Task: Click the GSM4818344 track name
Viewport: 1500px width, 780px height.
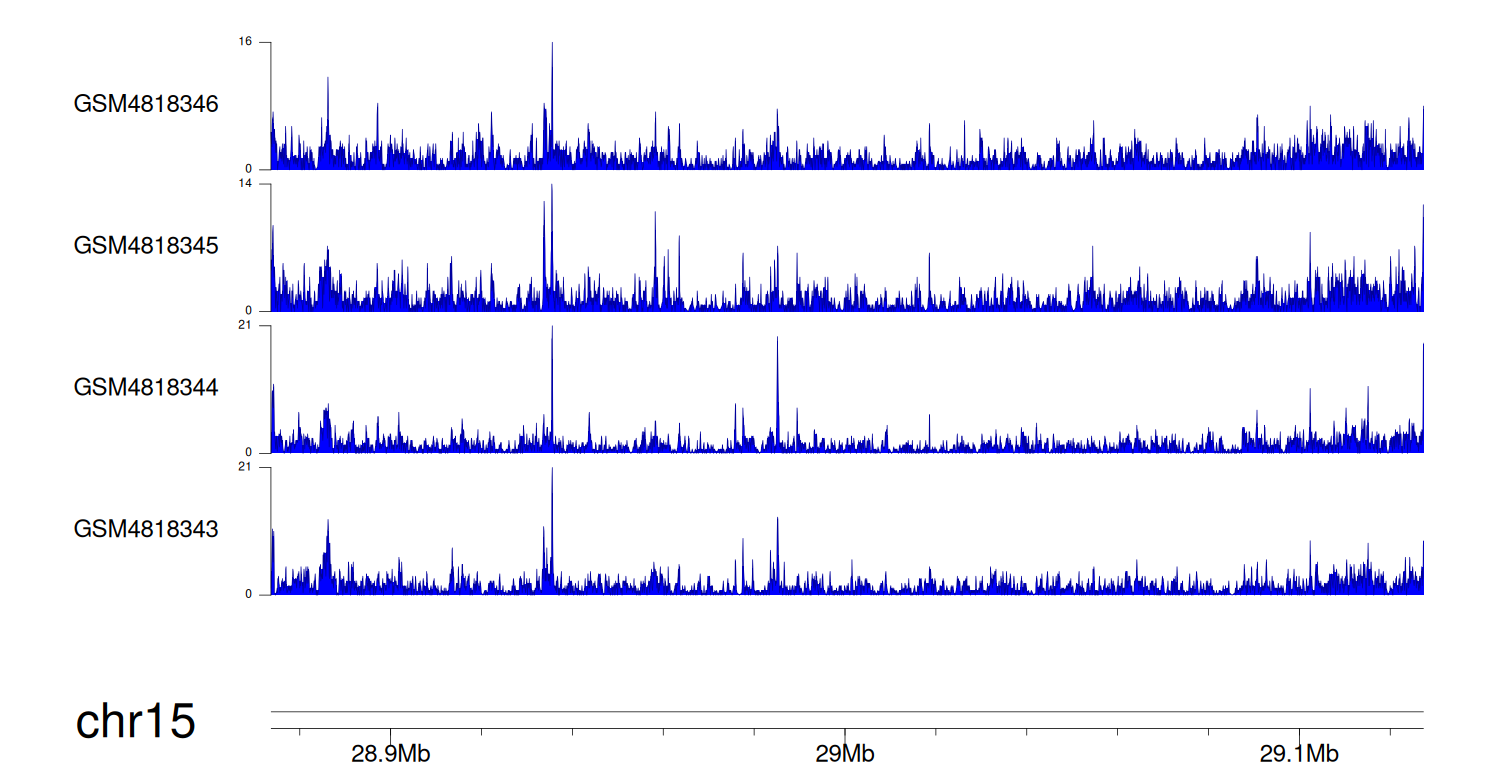Action: click(146, 387)
